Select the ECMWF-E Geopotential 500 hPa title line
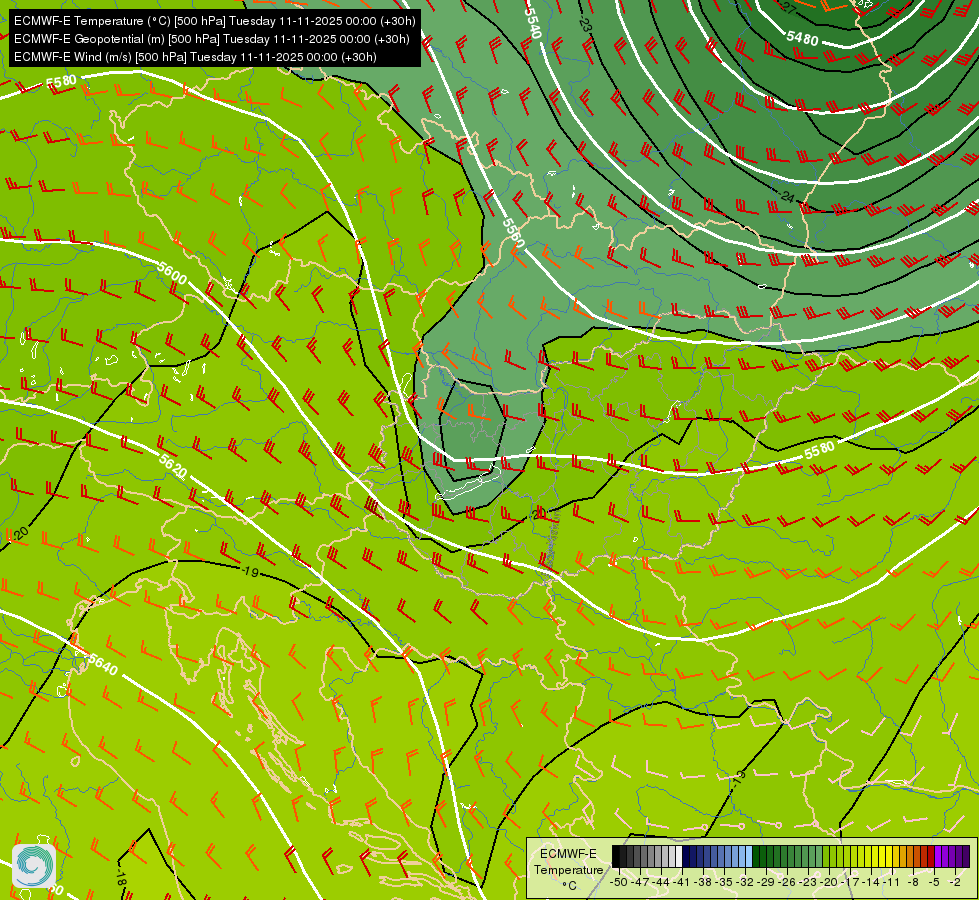This screenshot has width=979, height=900. tap(212, 39)
